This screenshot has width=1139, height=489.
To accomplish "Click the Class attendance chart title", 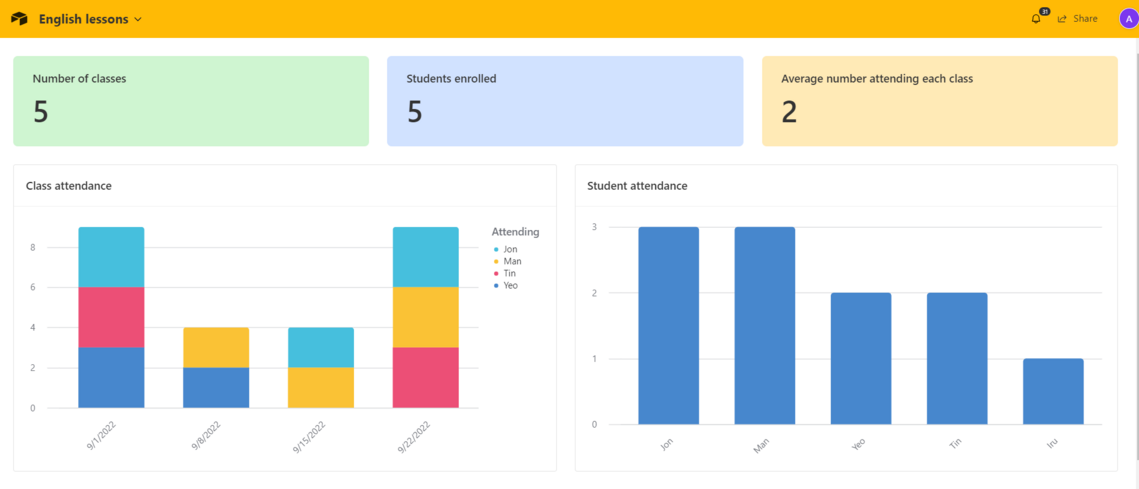I will click(69, 186).
